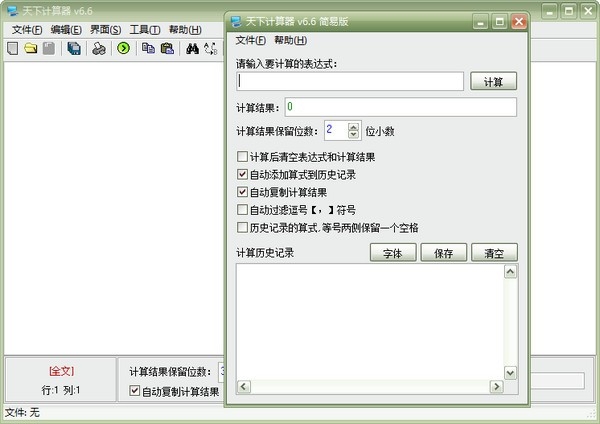Click the 文件: 无 status bar text
600x424 pixels.
pos(22,413)
